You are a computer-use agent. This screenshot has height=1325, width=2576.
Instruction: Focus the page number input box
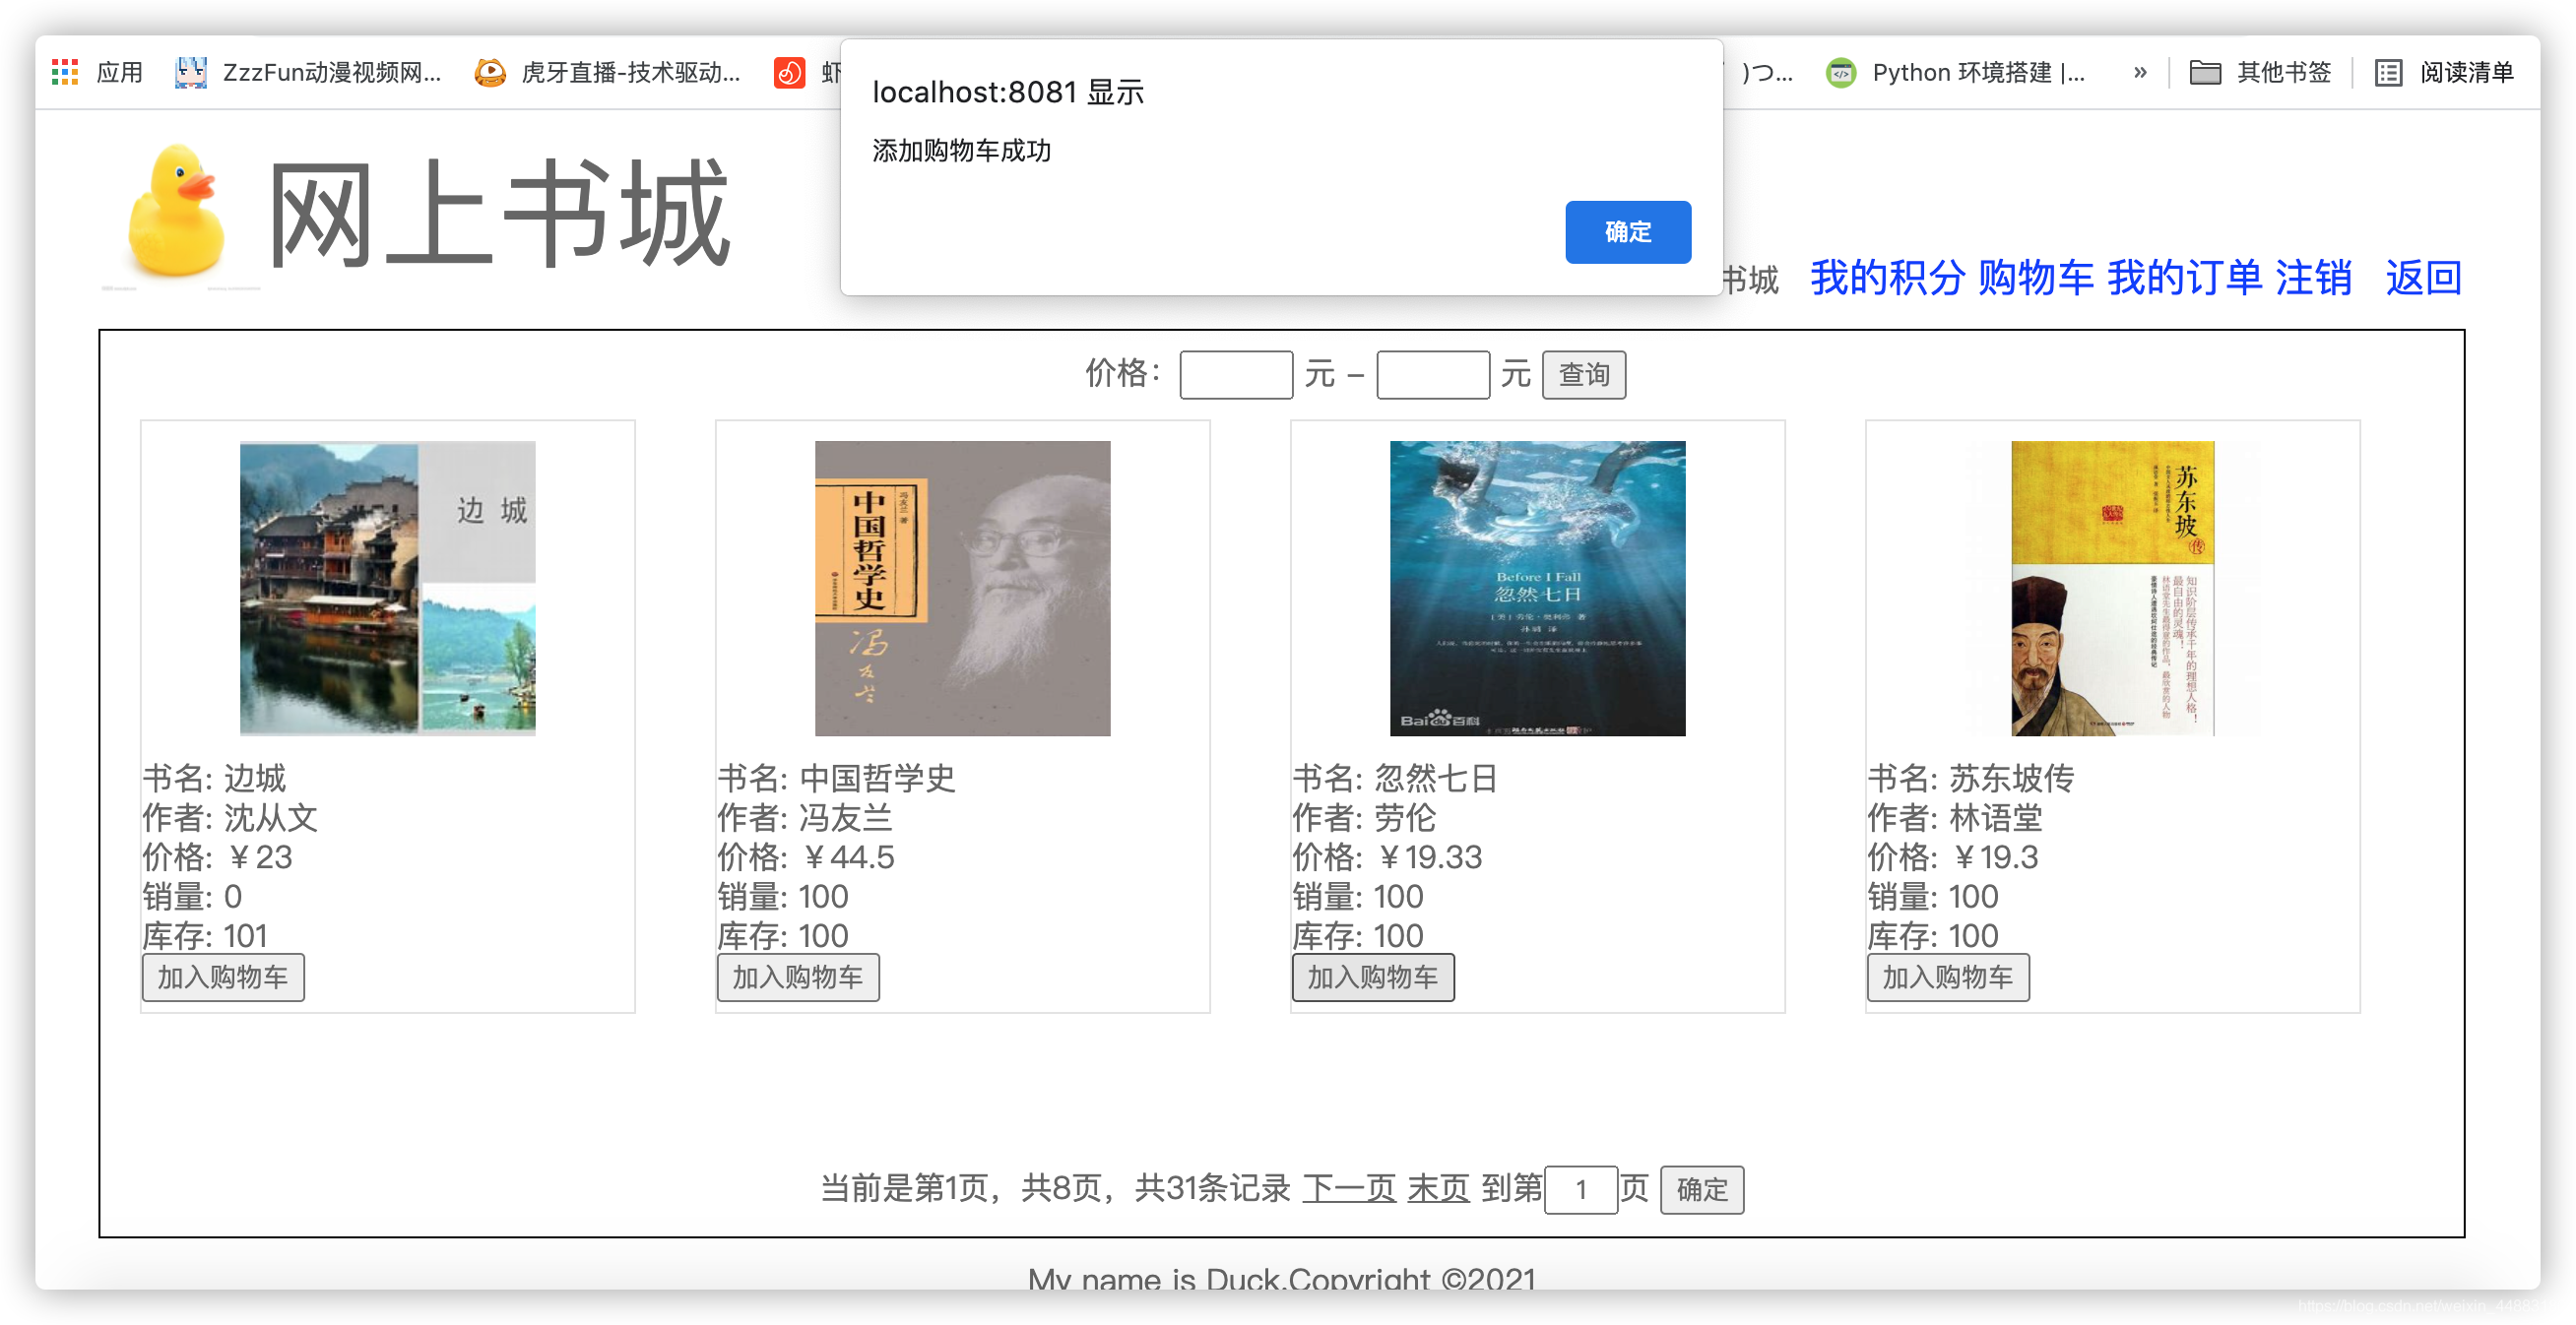click(x=1580, y=1189)
